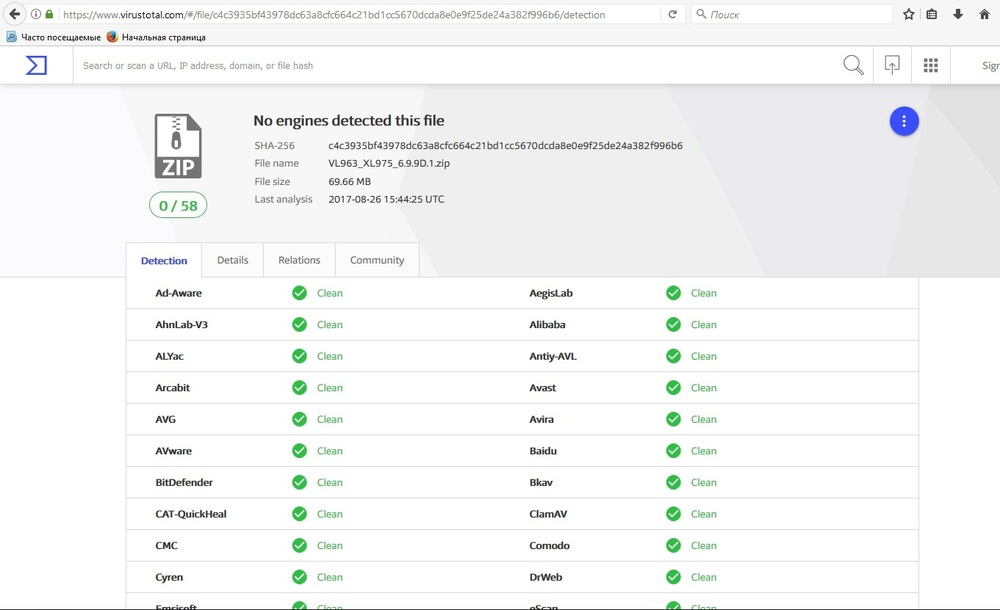This screenshot has width=1000, height=610.
Task: Switch to the Relations tab
Action: click(x=299, y=260)
